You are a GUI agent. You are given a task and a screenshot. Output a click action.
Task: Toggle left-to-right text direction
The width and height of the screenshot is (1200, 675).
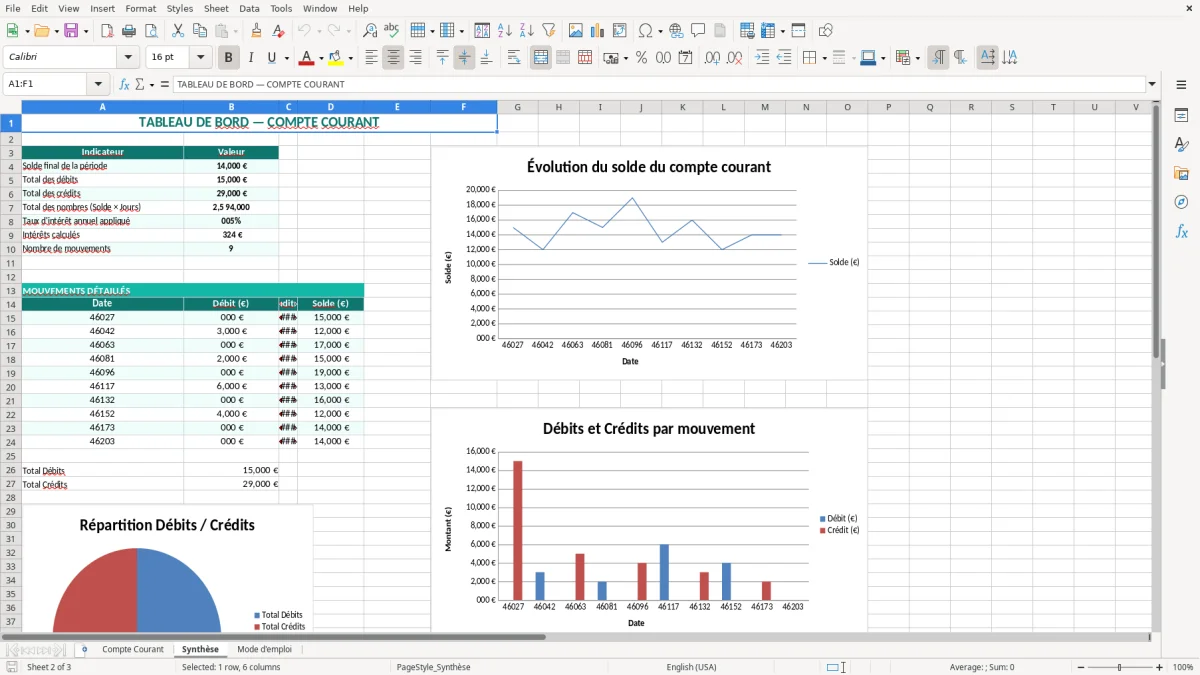click(x=938, y=58)
